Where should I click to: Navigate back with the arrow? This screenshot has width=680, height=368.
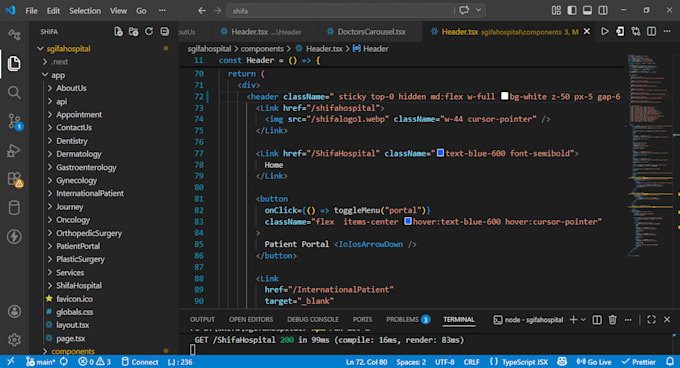click(x=202, y=11)
